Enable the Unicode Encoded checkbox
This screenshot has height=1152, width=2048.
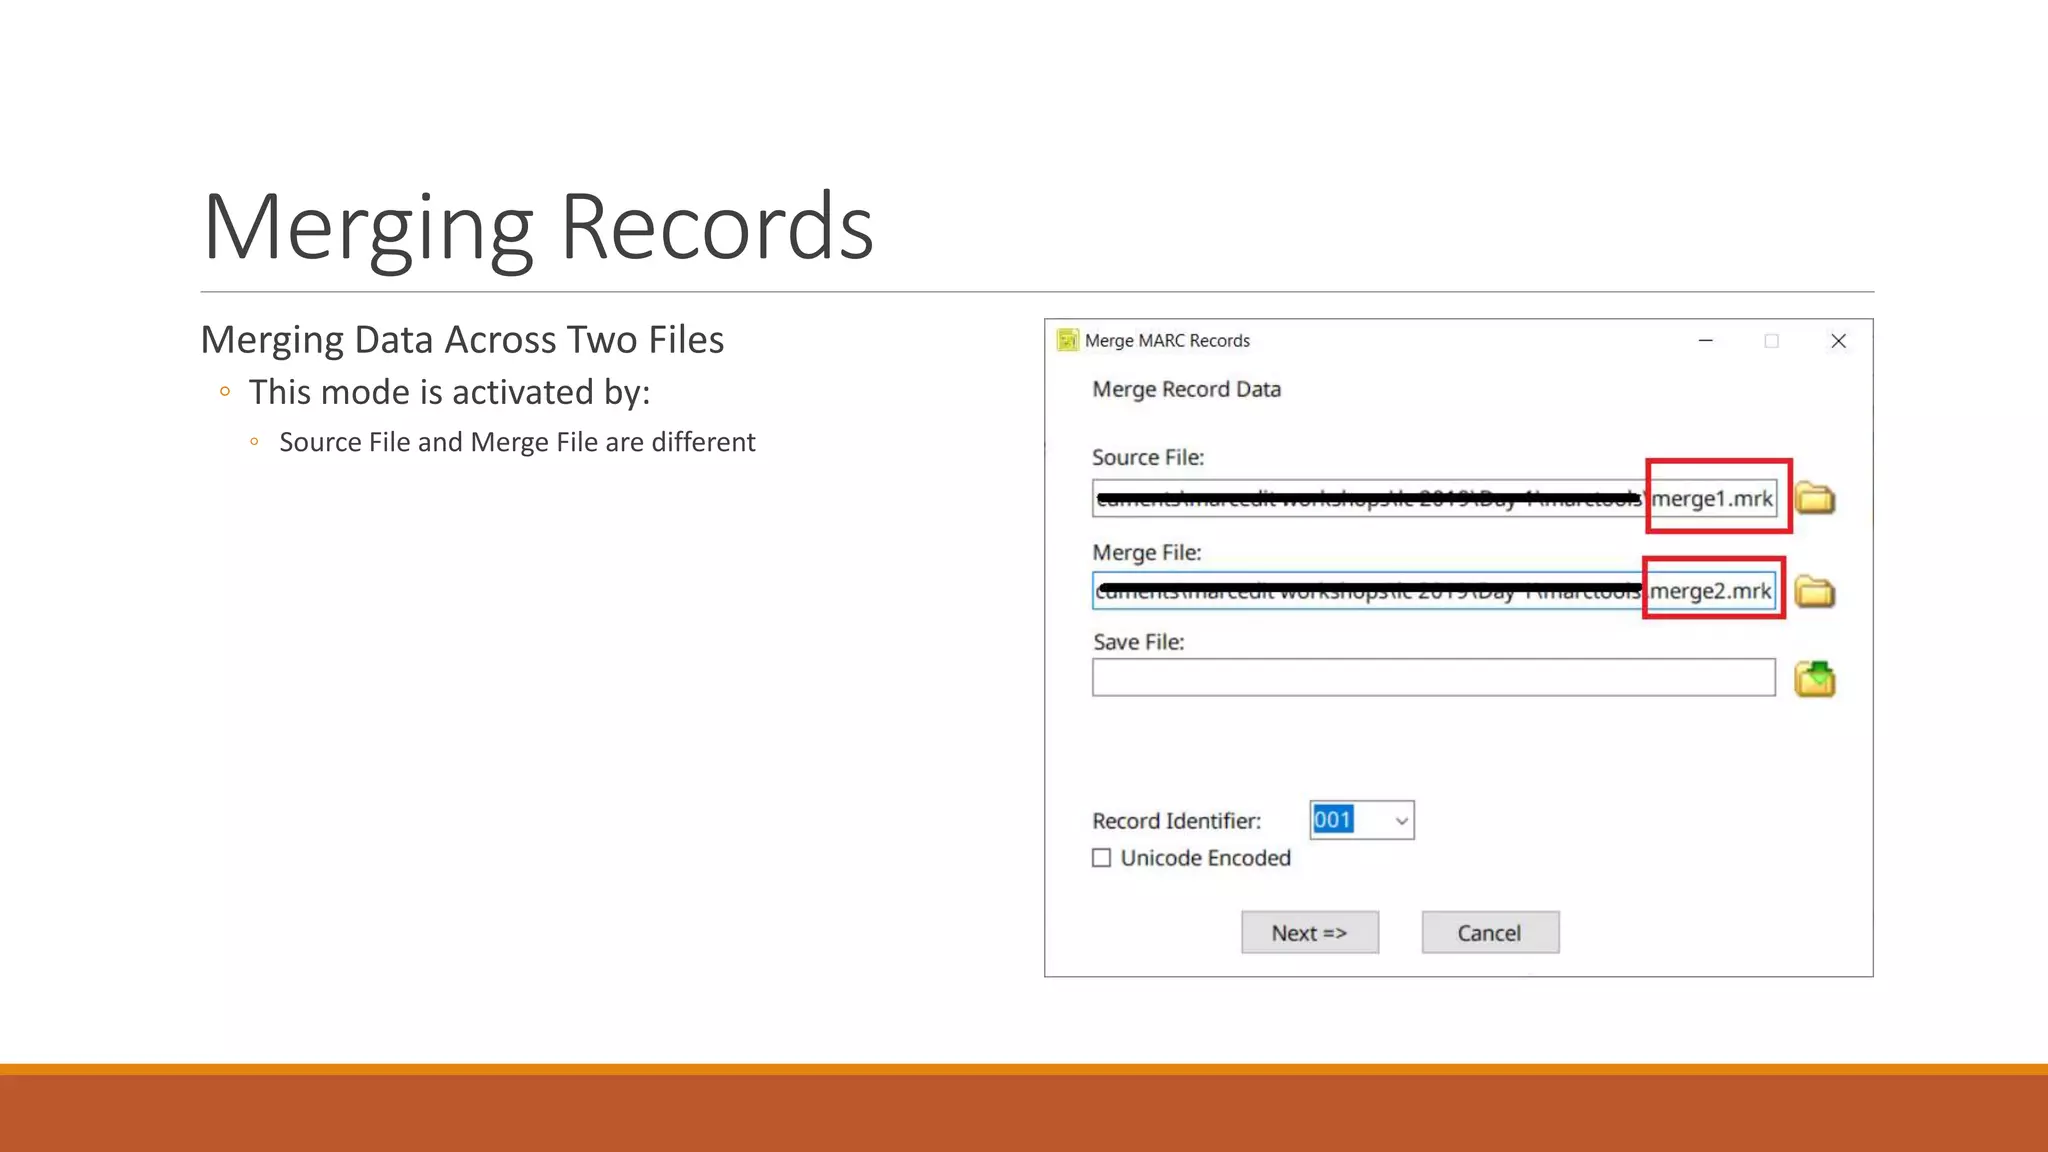[1101, 858]
